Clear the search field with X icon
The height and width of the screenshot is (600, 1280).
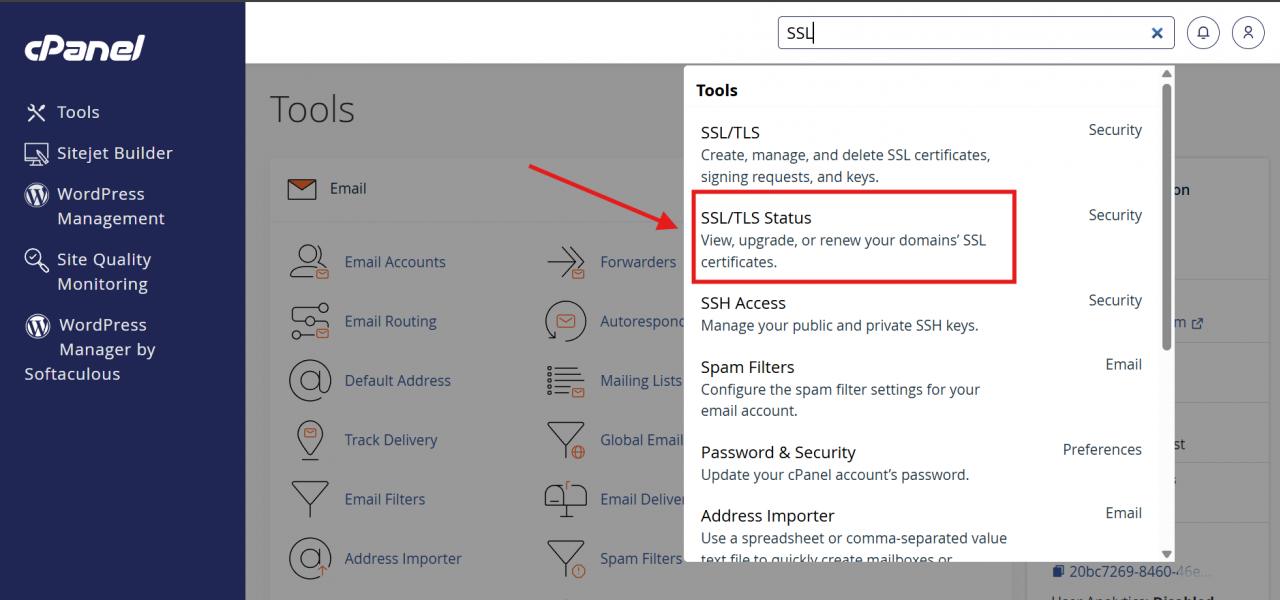tap(1157, 33)
